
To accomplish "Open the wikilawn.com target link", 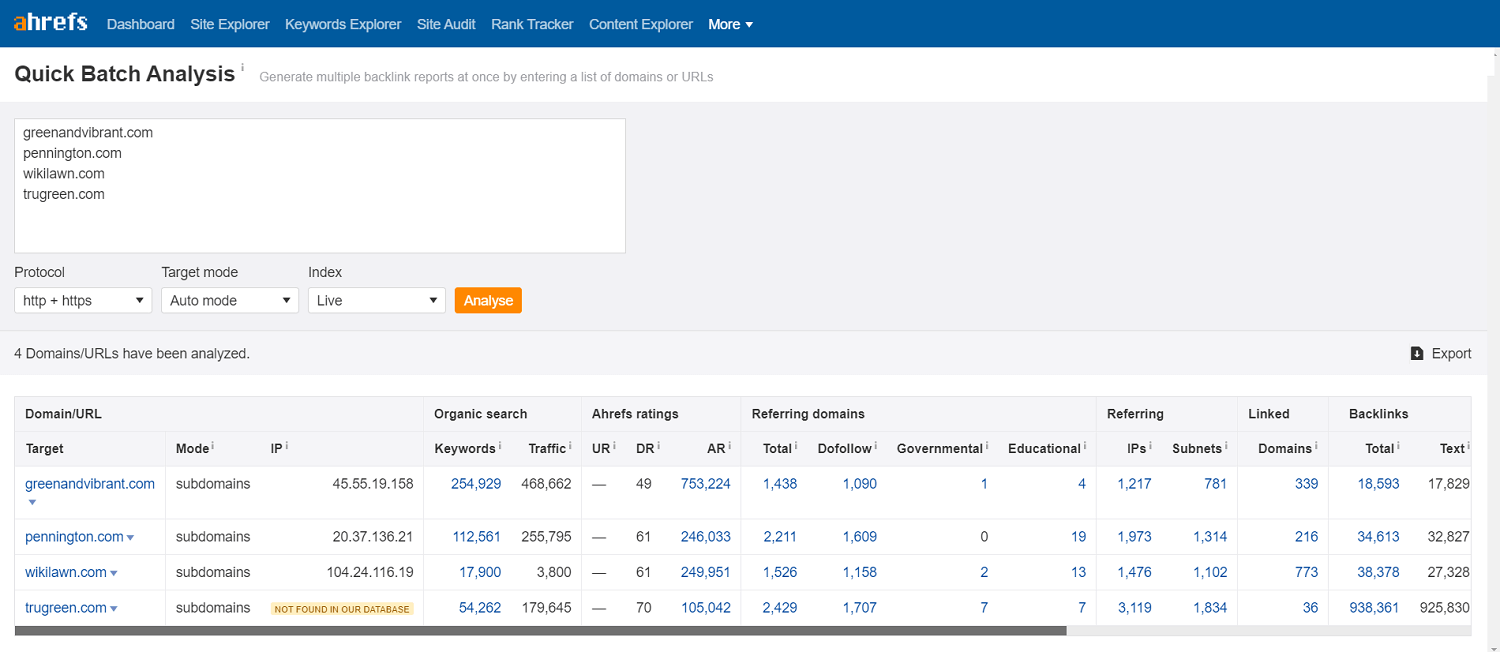I will pyautogui.click(x=66, y=573).
